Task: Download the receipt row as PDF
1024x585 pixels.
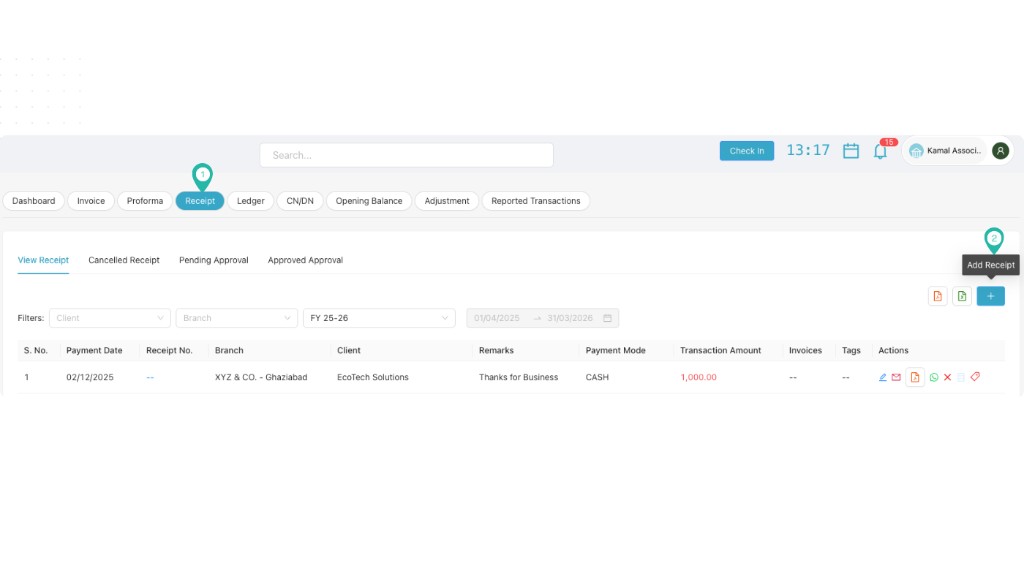Action: (915, 377)
